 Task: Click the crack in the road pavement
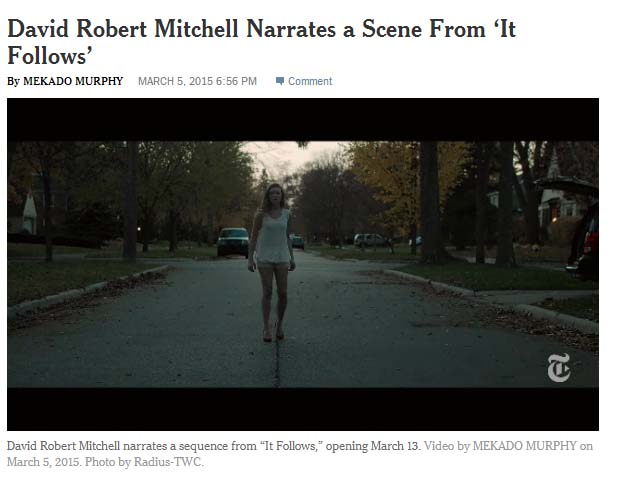click(x=277, y=362)
